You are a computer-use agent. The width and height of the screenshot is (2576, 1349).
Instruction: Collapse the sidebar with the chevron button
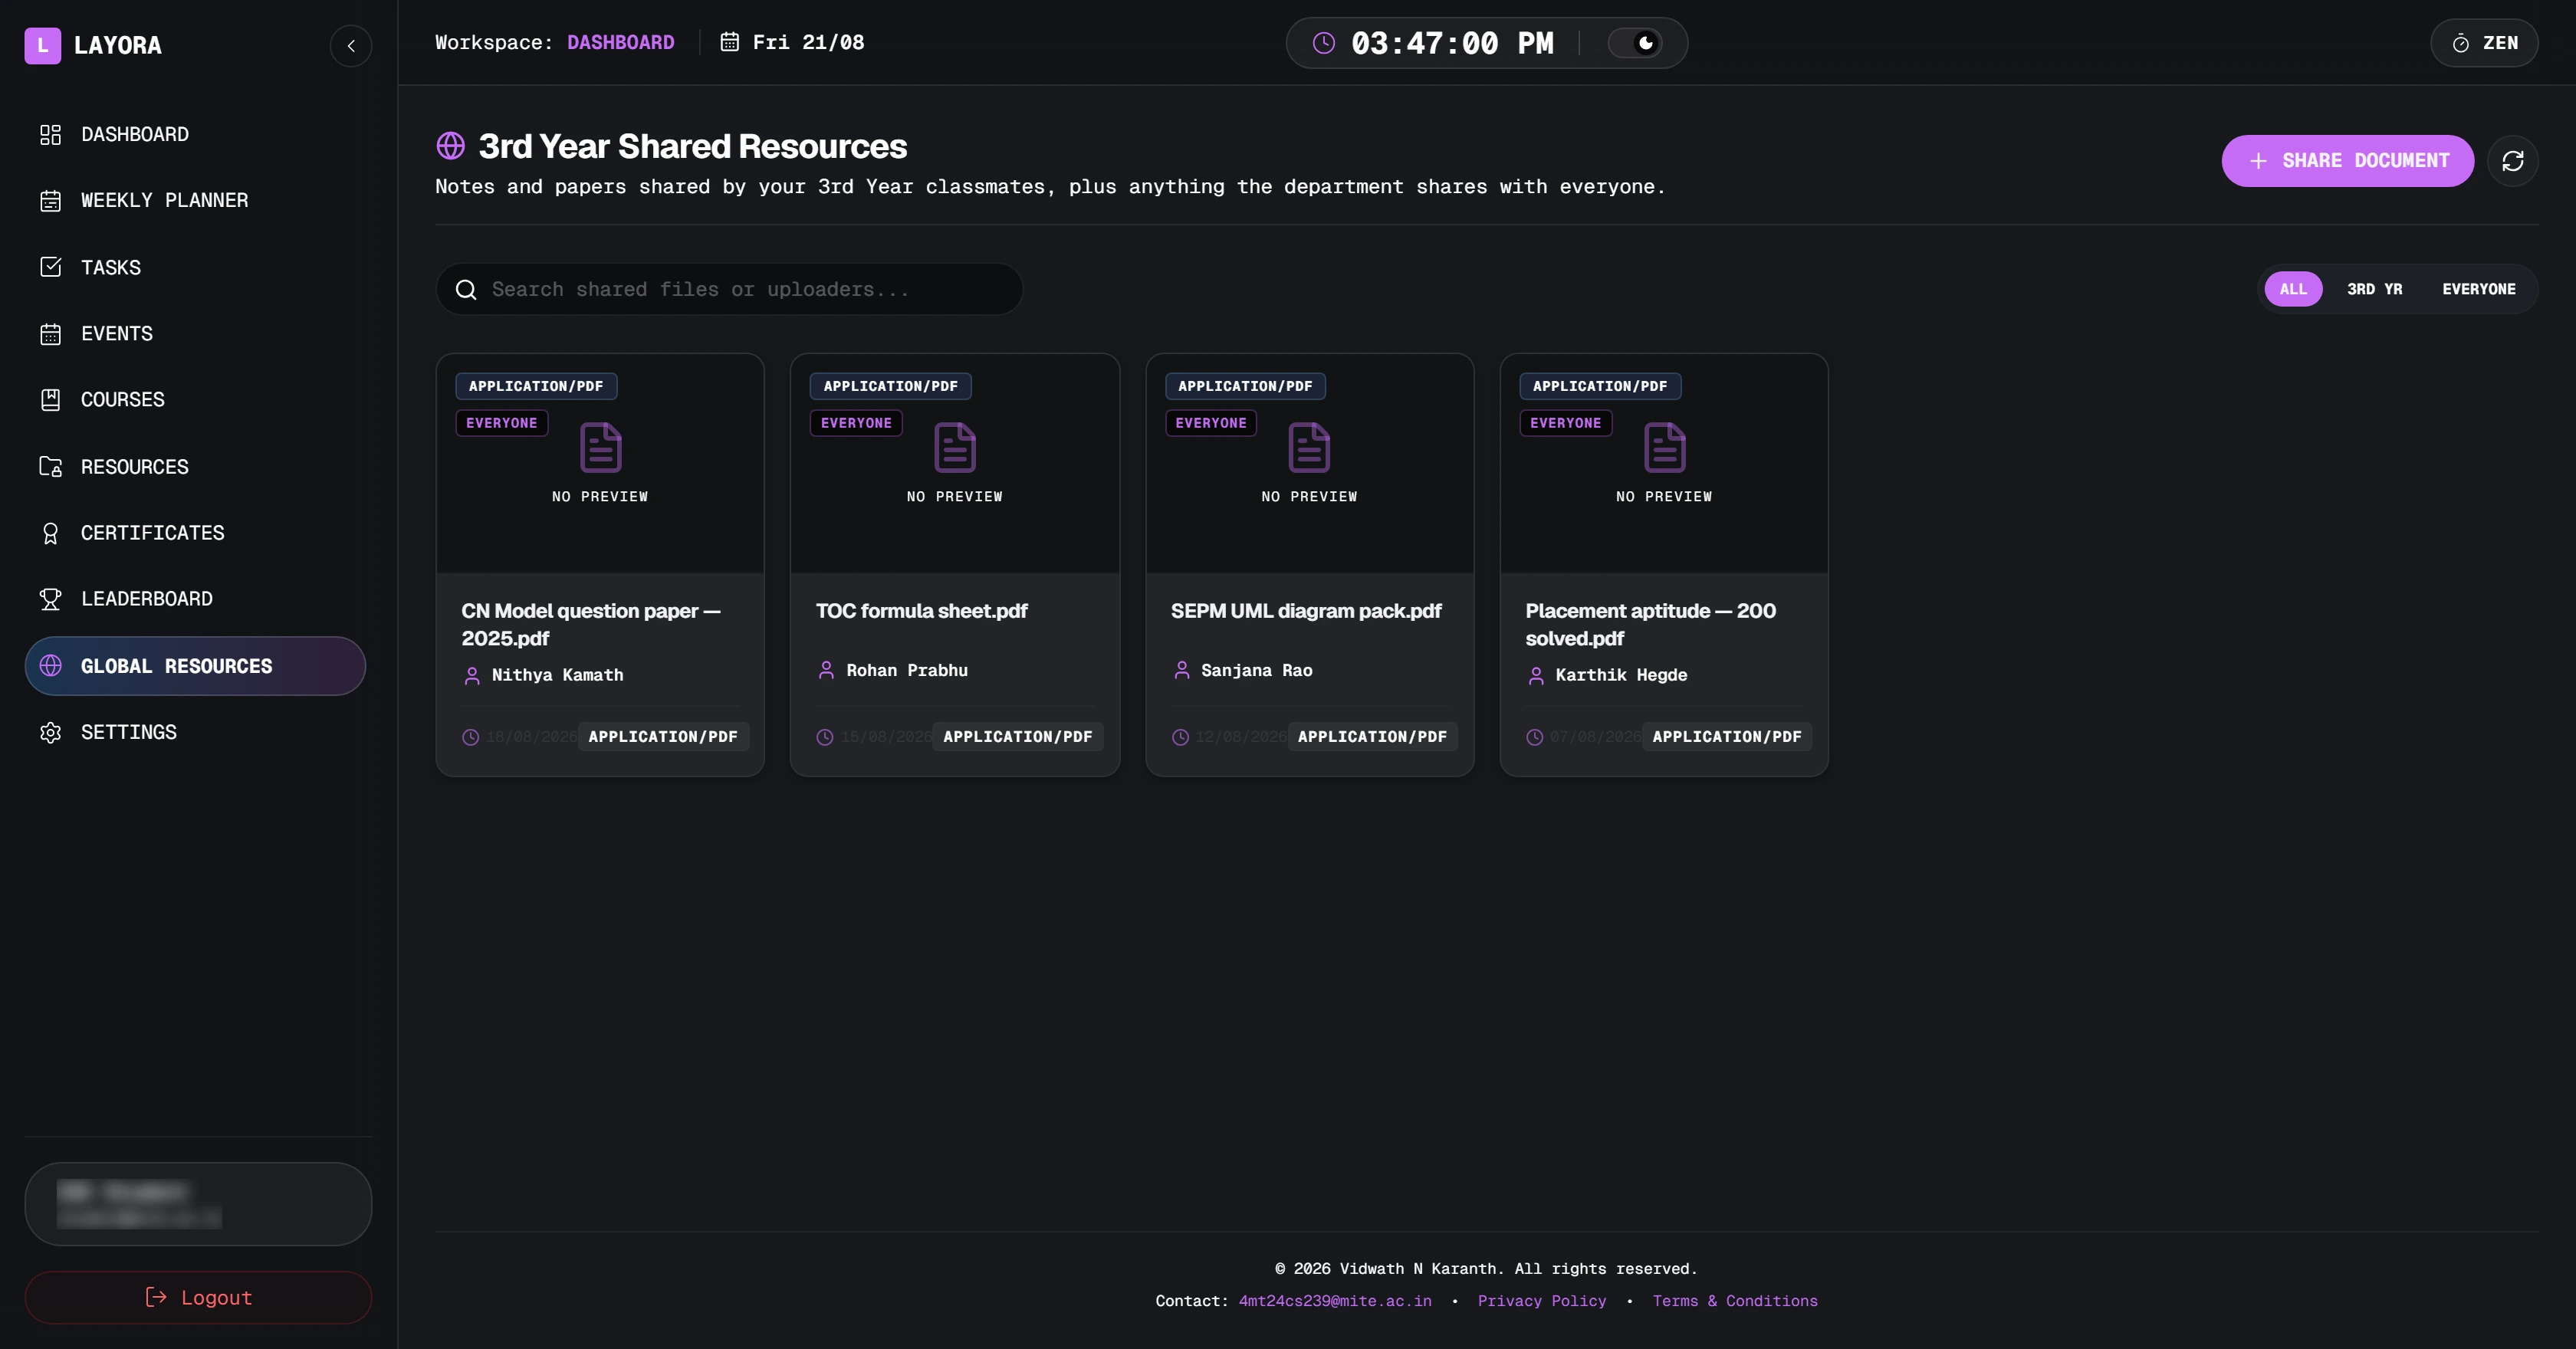(x=351, y=45)
